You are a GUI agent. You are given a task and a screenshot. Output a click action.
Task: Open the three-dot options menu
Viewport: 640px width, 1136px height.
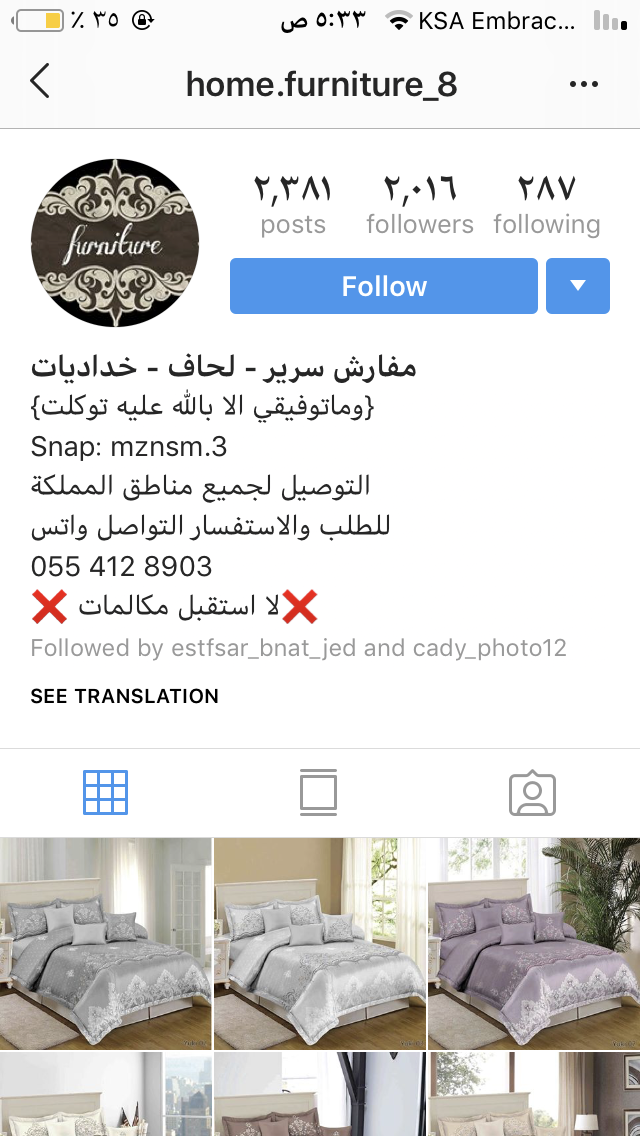click(584, 85)
